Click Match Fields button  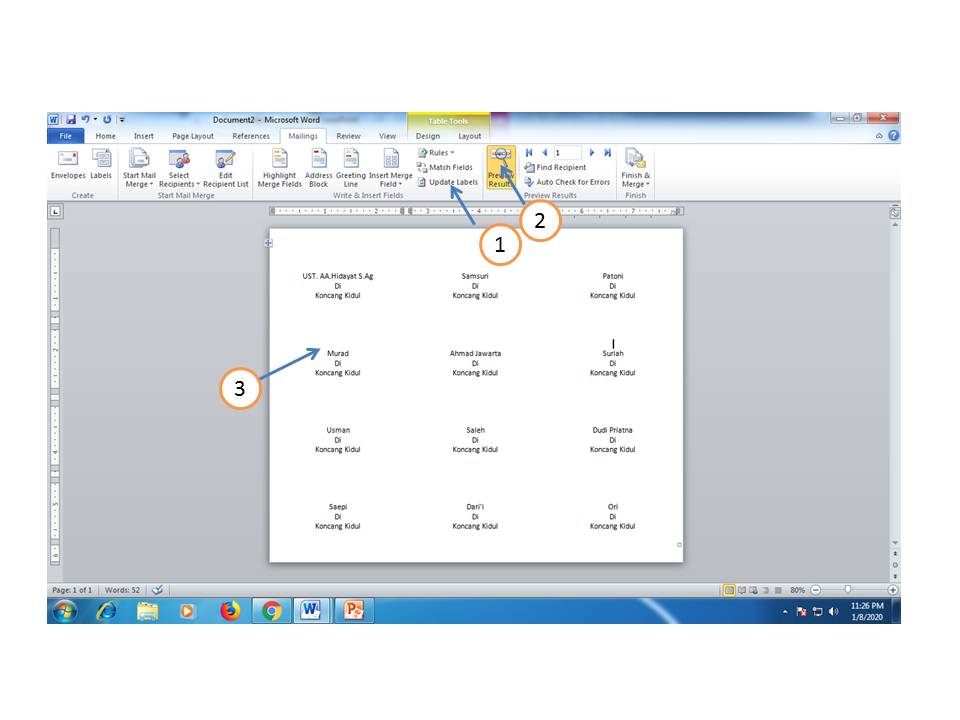point(445,167)
